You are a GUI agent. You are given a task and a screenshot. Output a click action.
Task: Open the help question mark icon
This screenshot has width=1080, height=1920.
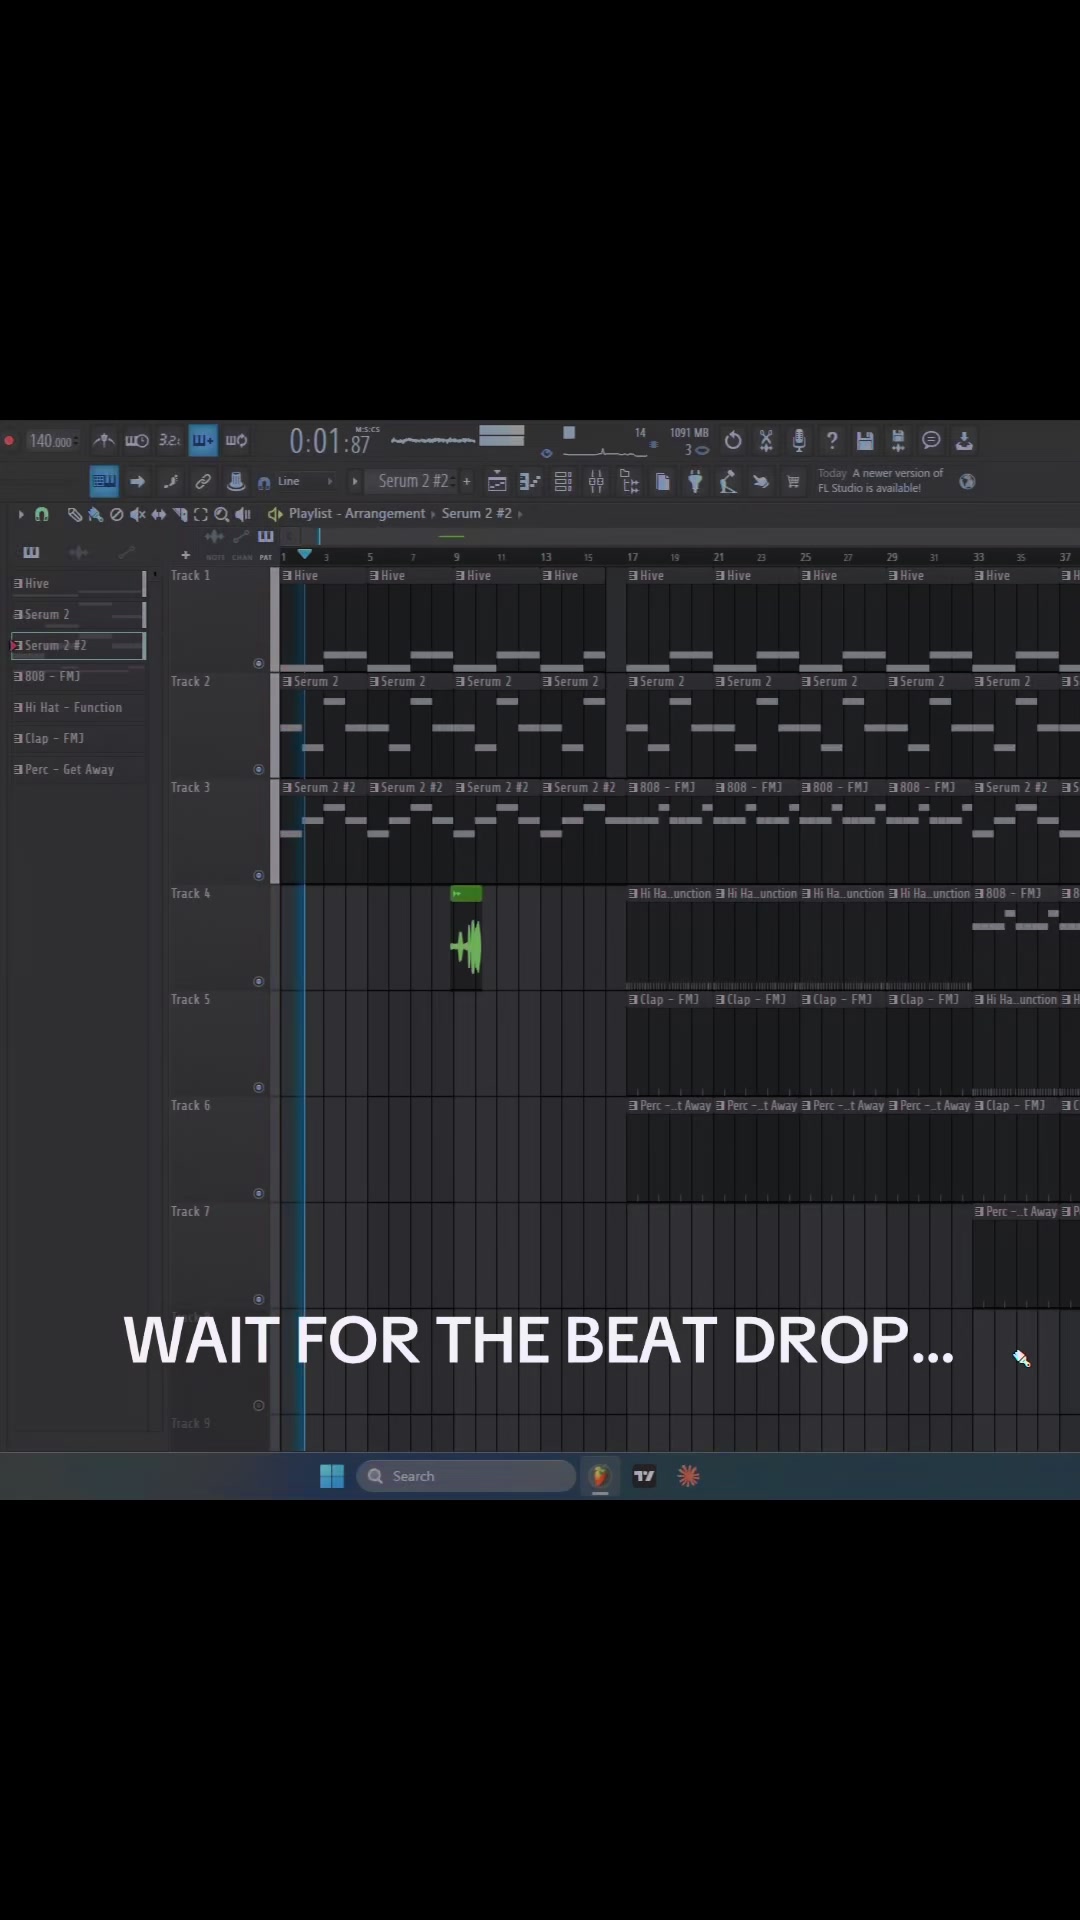[832, 440]
